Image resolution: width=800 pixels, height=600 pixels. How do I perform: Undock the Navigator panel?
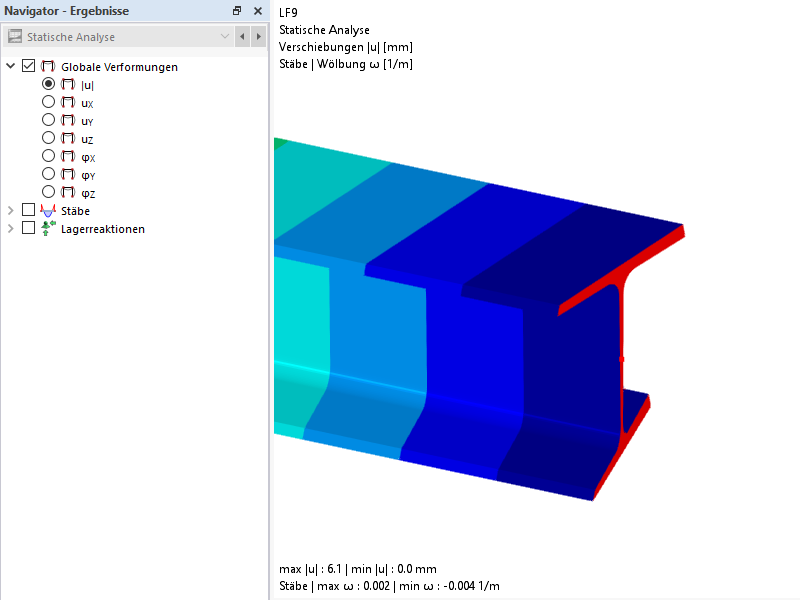click(x=237, y=11)
